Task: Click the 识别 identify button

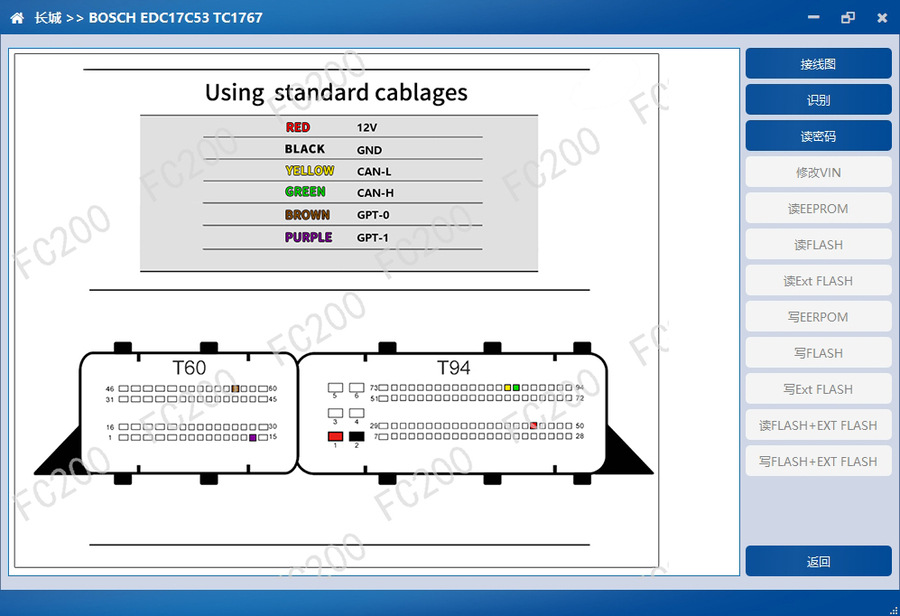Action: [818, 100]
